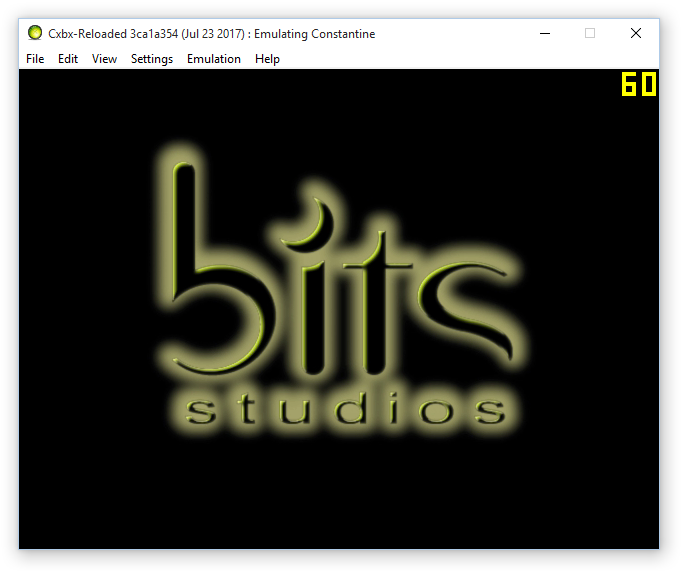Image resolution: width=684 pixels, height=571 pixels.
Task: Open the Settings menu
Action: 152,59
